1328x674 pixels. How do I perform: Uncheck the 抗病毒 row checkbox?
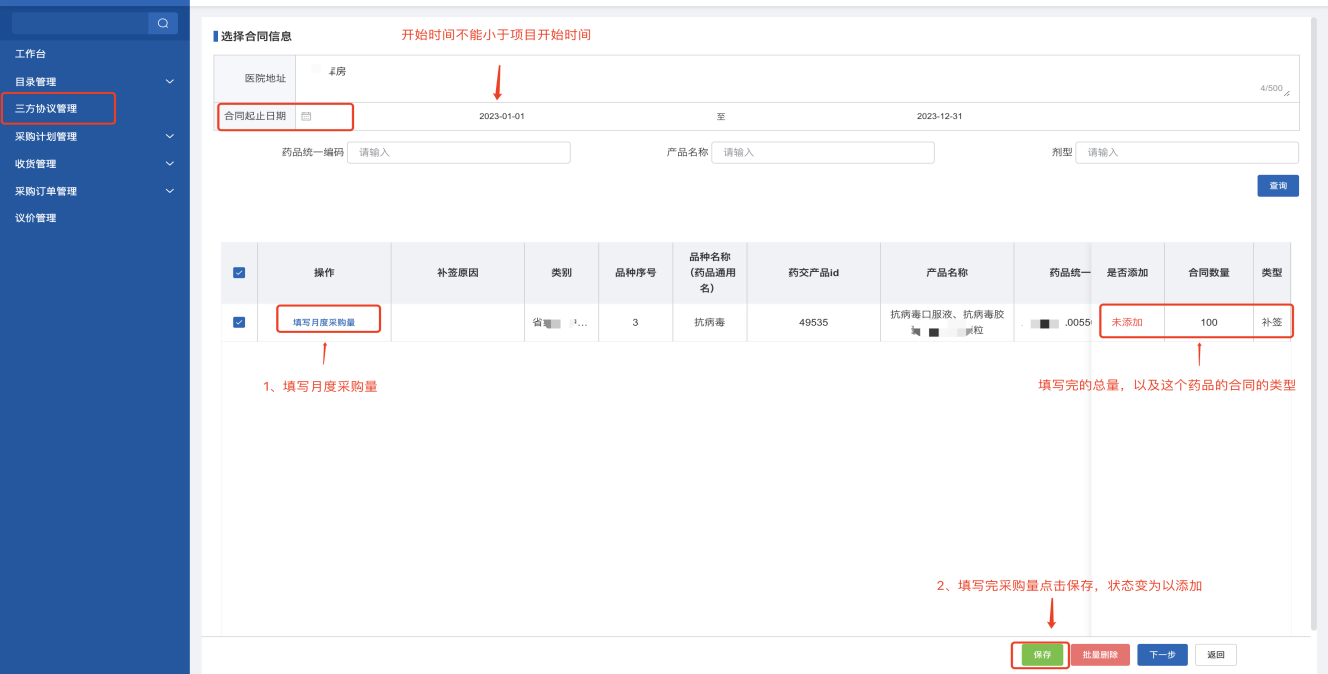[239, 322]
